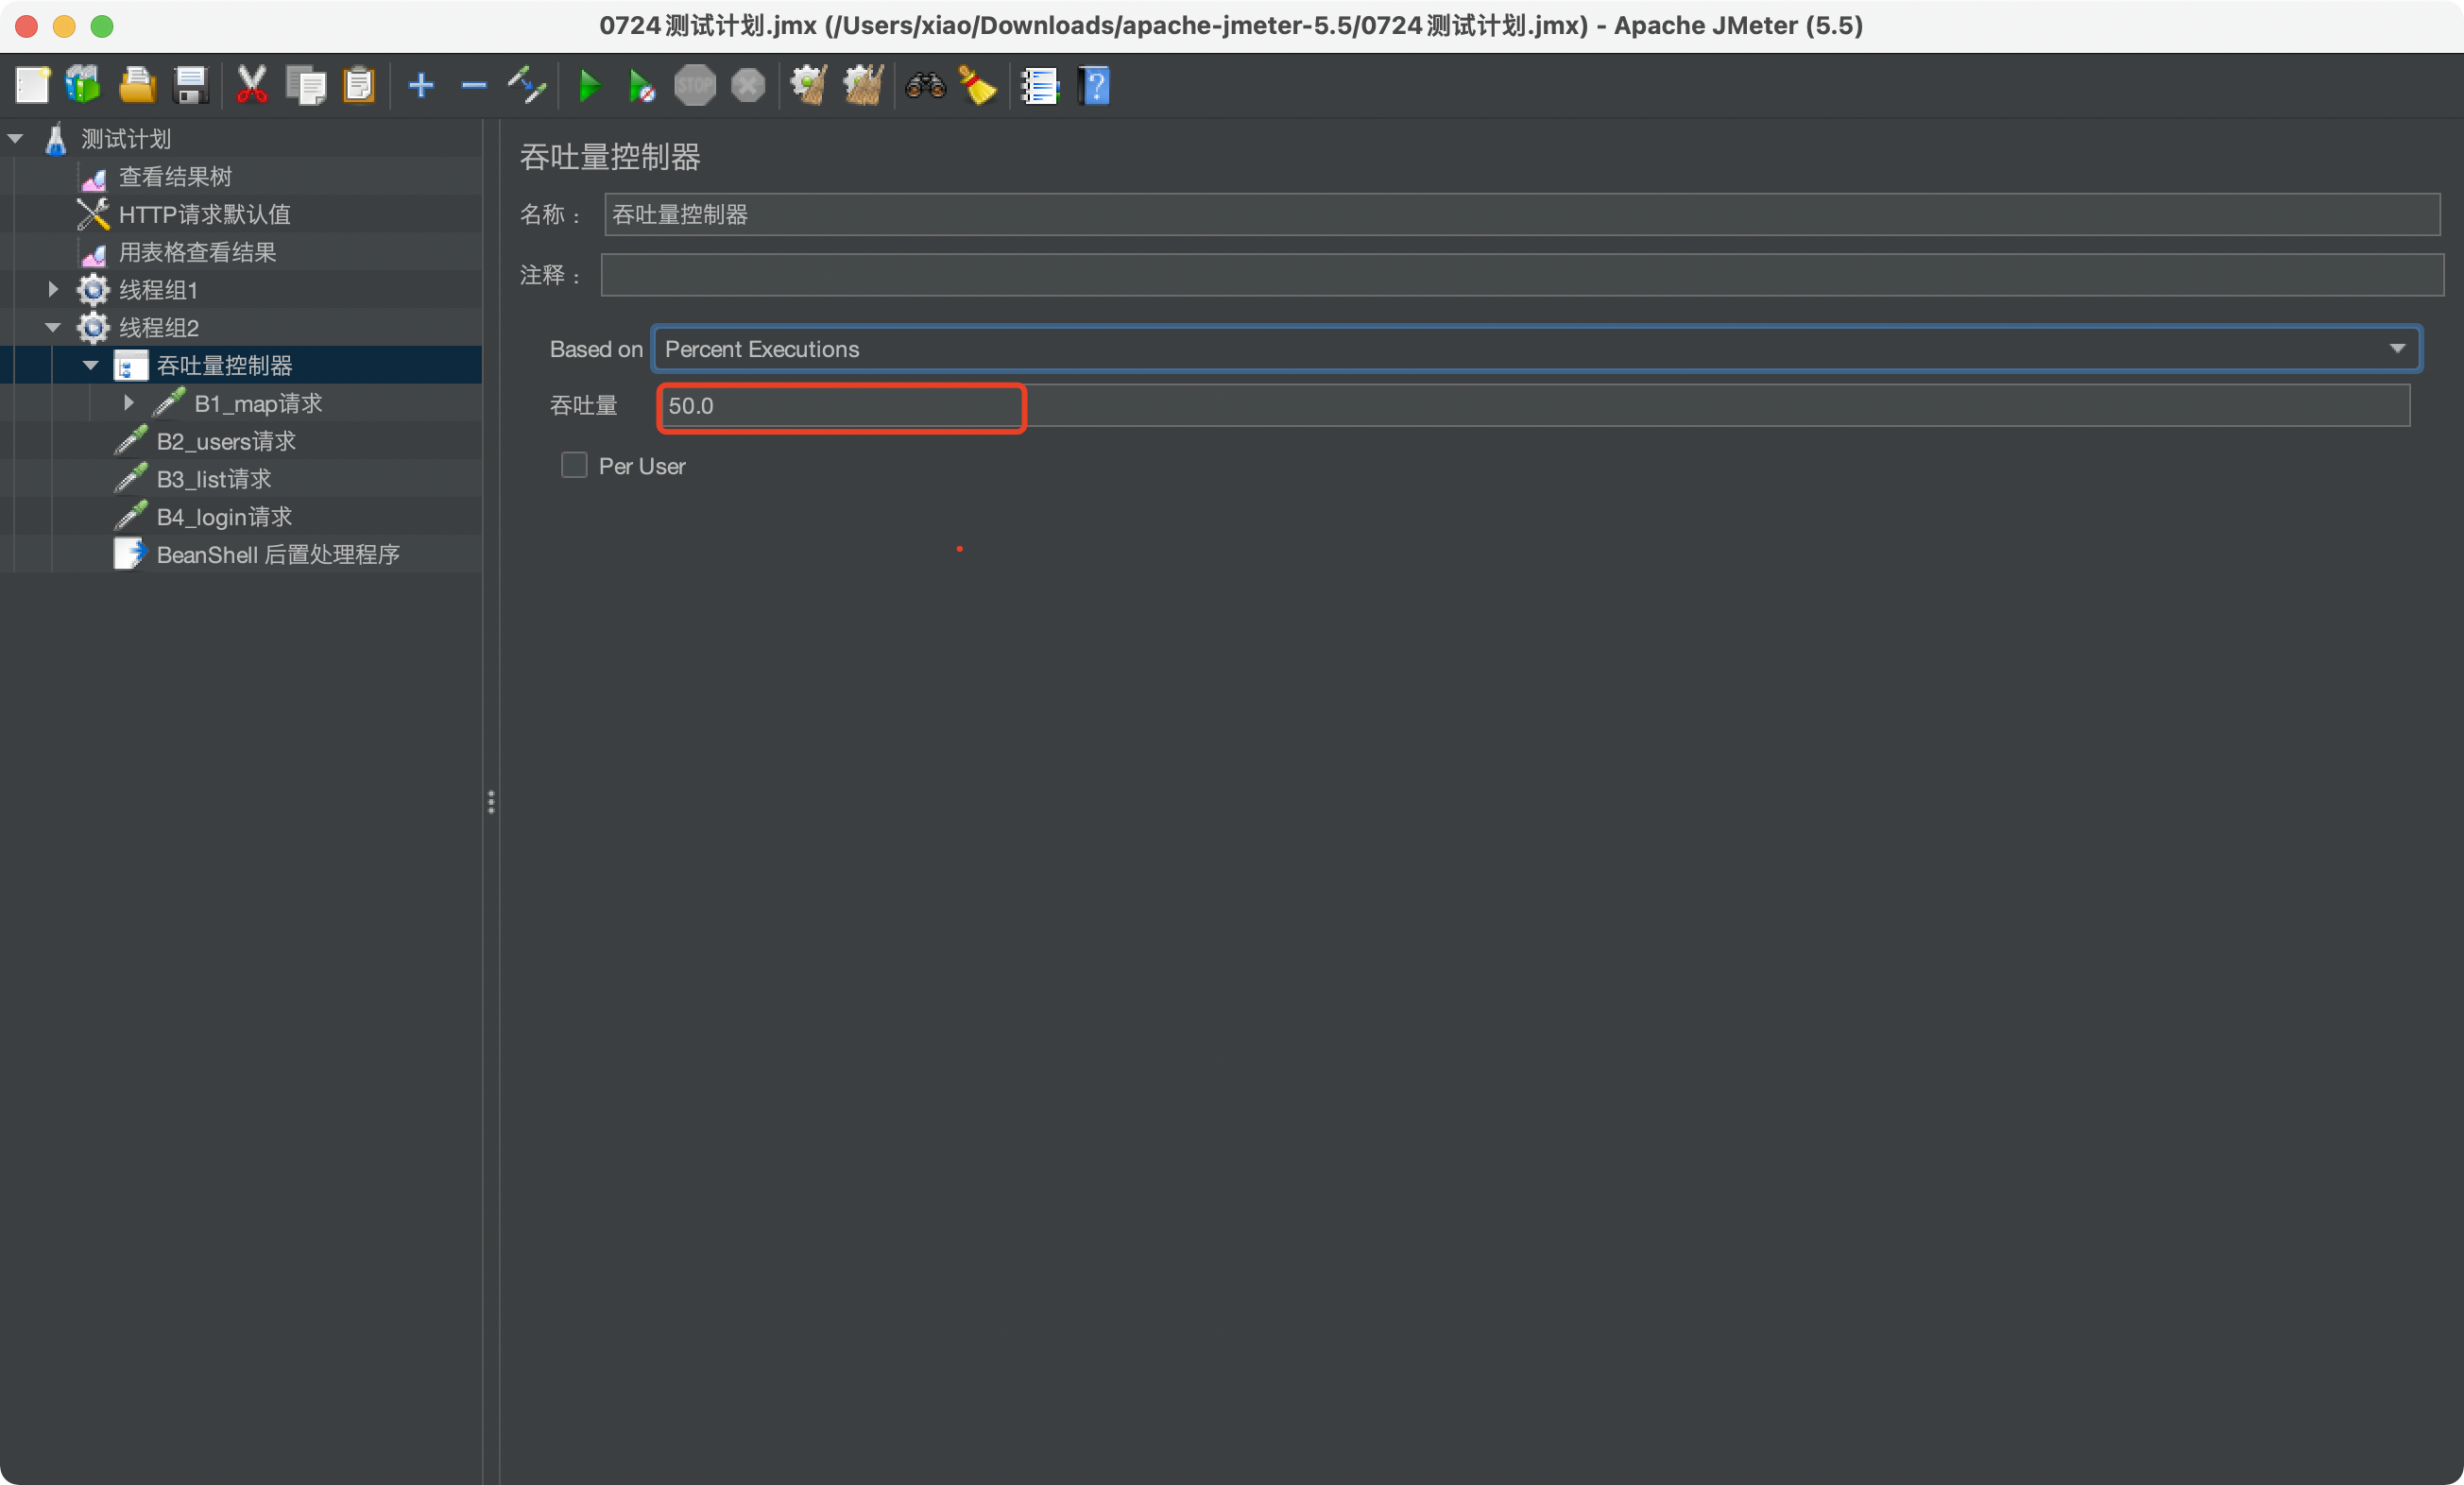Viewport: 2464px width, 1485px height.
Task: Open the Templates icon in toolbar
Action: coord(83,86)
